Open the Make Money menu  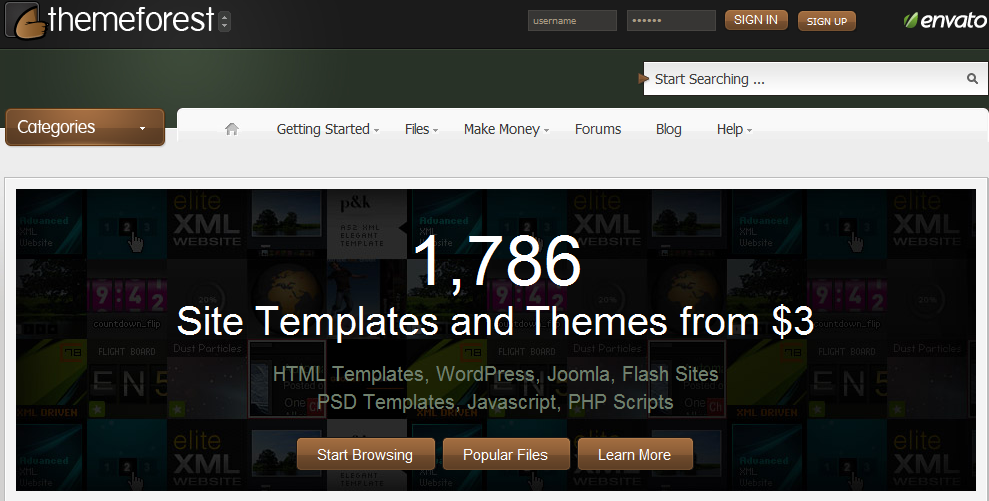(x=506, y=129)
